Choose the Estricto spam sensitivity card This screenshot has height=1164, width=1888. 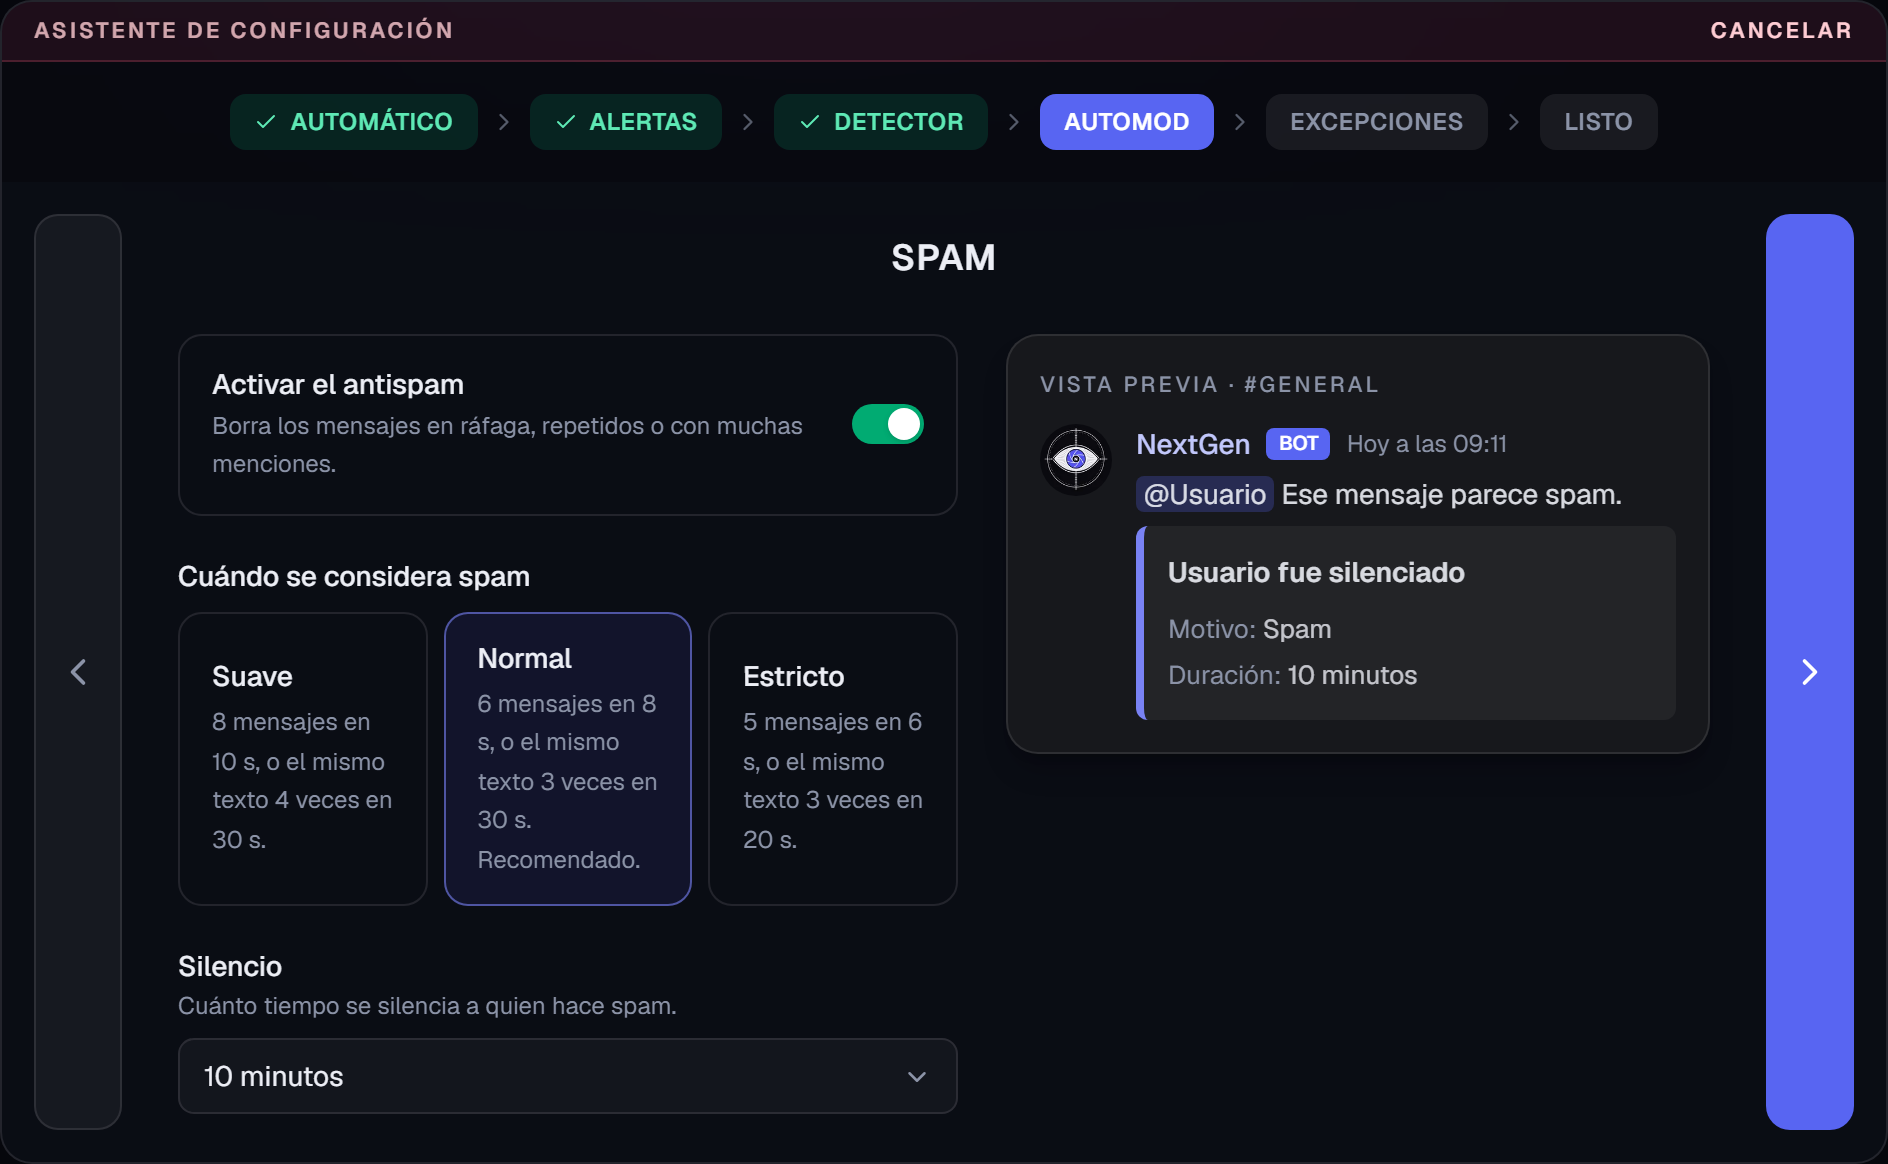pyautogui.click(x=833, y=759)
